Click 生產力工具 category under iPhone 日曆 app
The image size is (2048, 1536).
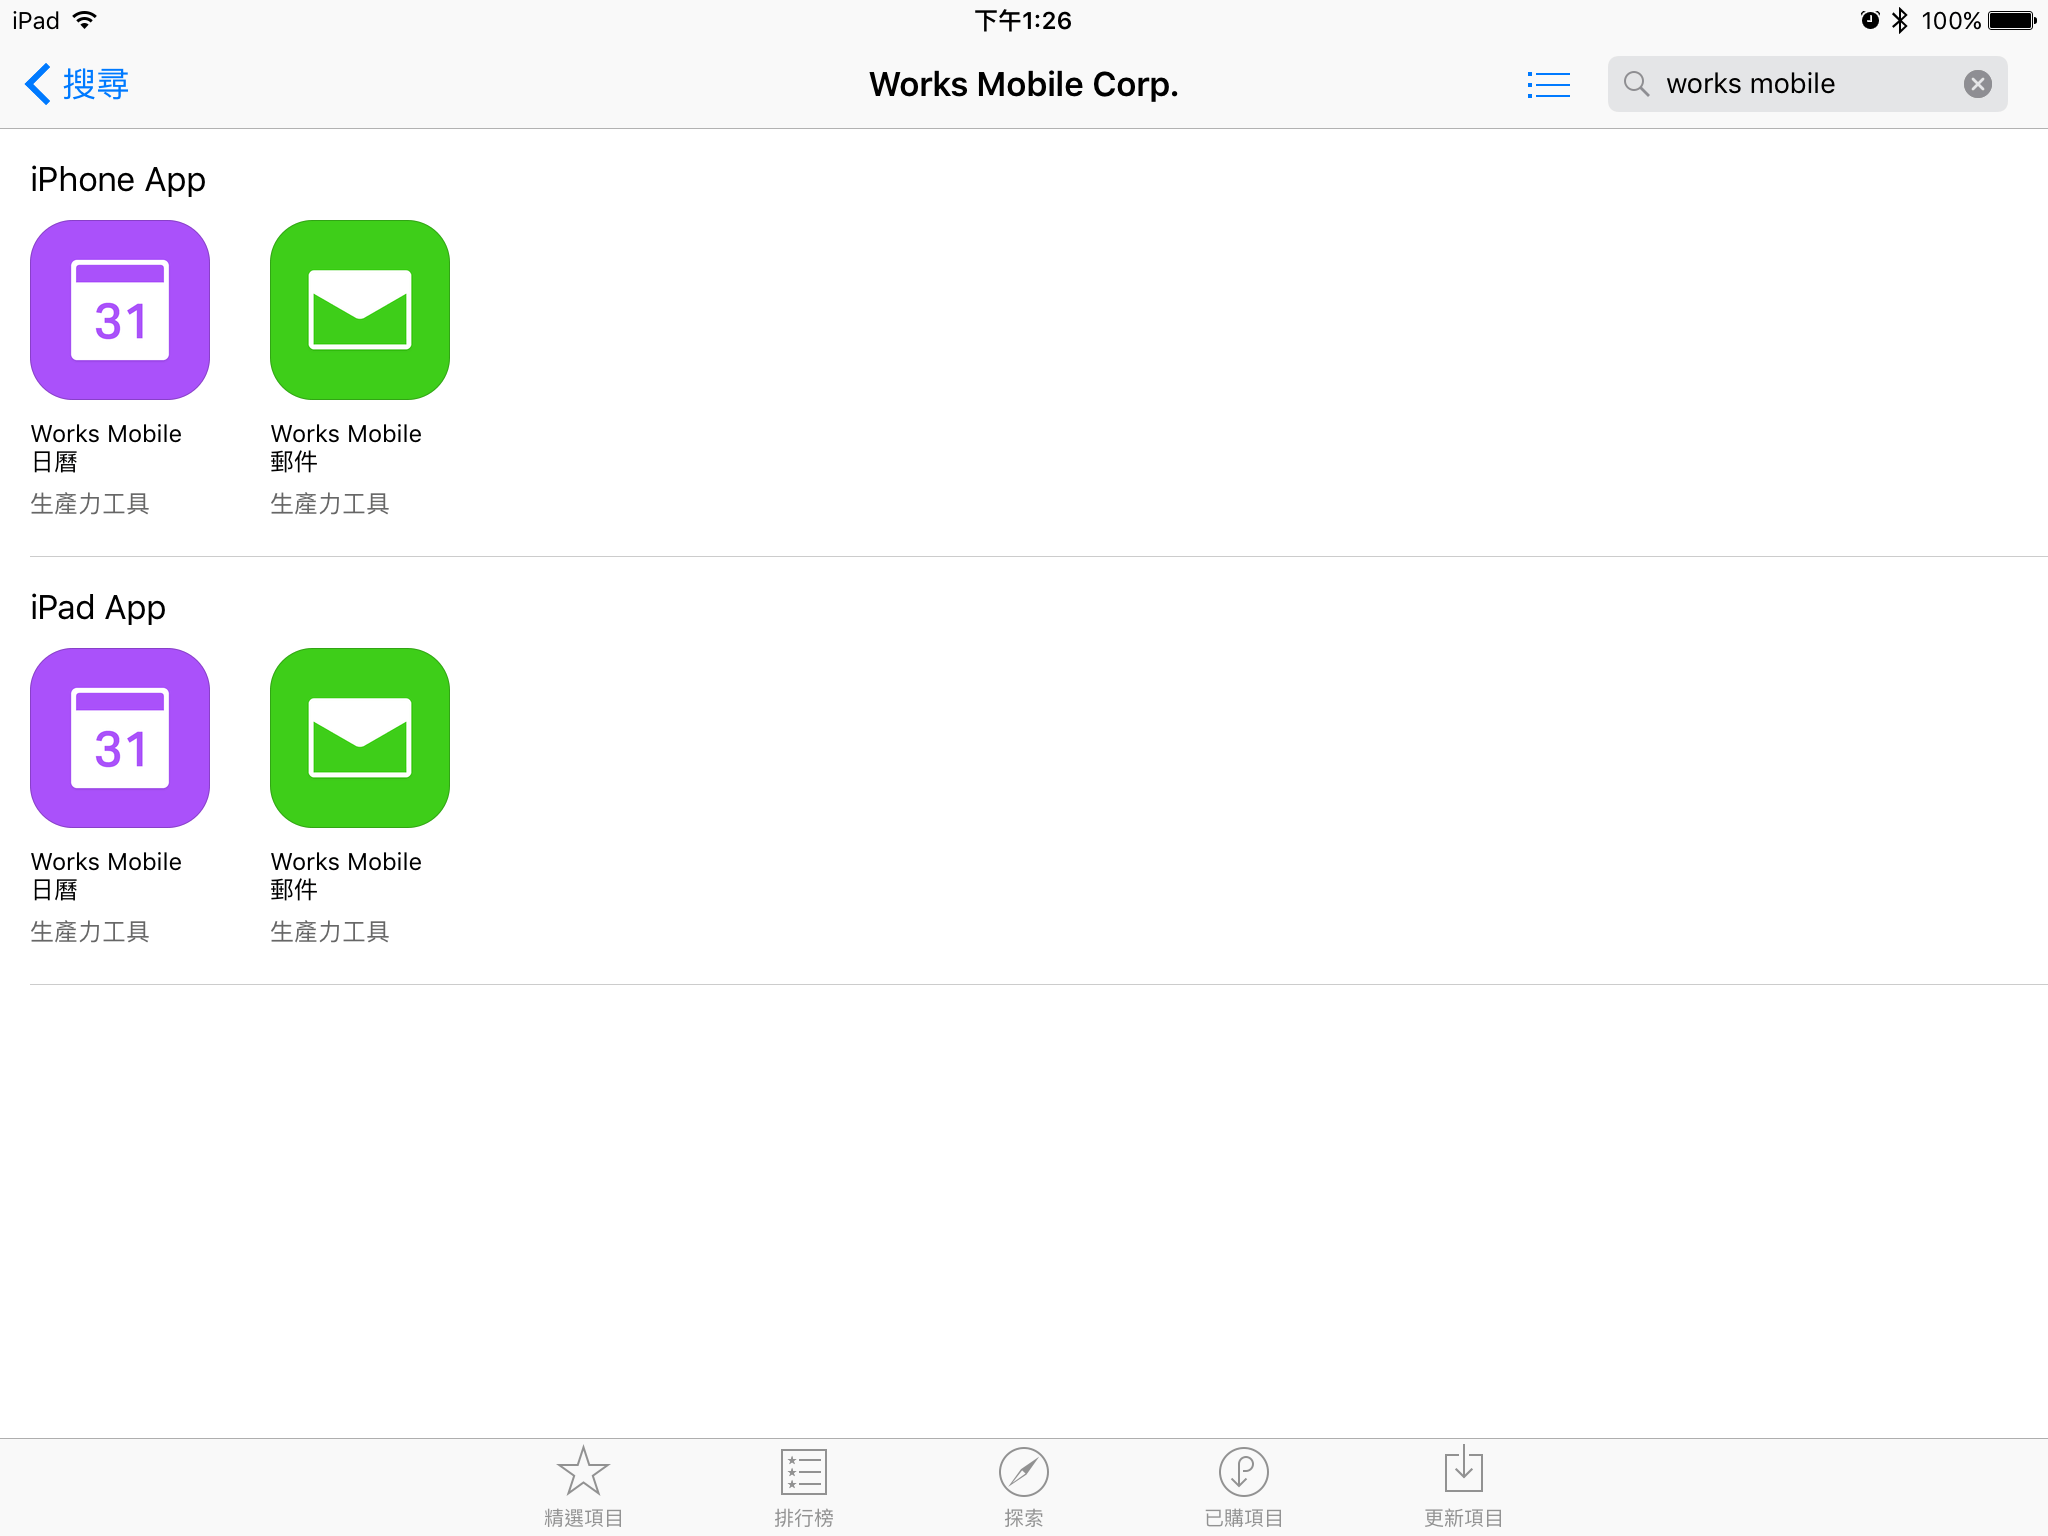coord(90,503)
